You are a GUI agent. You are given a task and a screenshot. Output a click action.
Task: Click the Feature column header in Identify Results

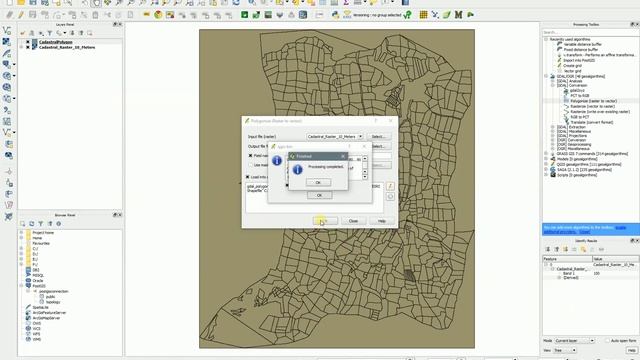coord(567,259)
